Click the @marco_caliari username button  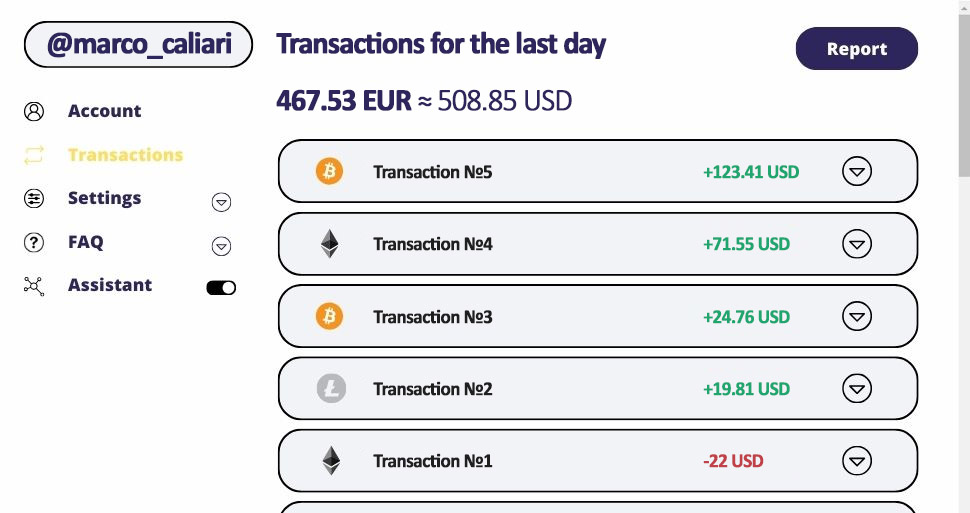click(x=138, y=45)
